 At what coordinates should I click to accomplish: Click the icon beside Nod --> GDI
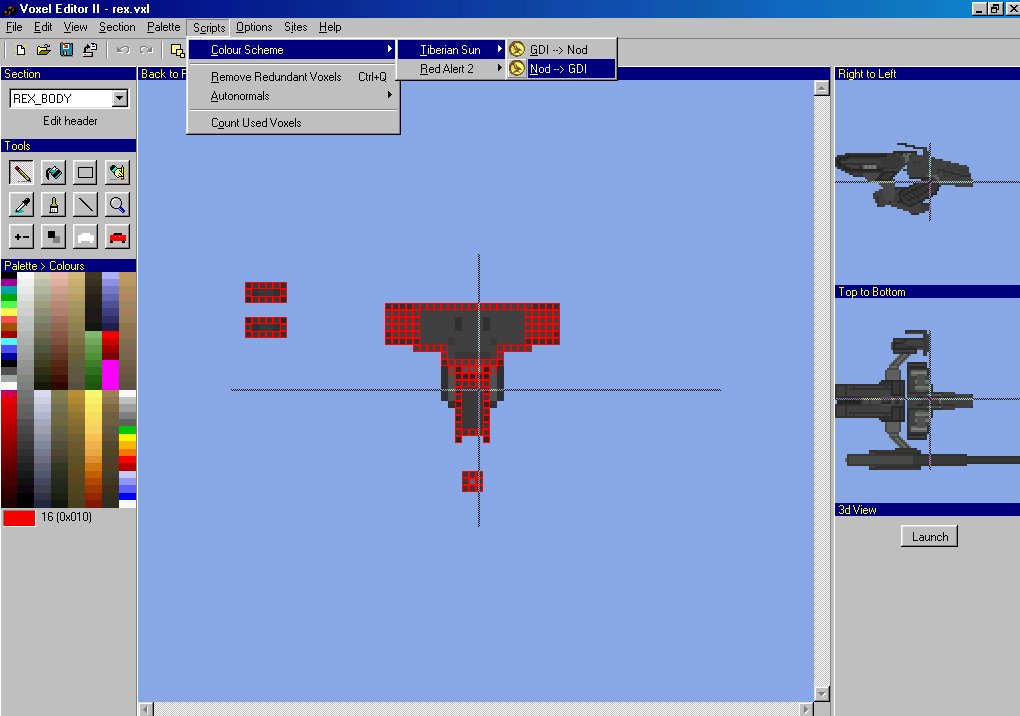pos(517,68)
